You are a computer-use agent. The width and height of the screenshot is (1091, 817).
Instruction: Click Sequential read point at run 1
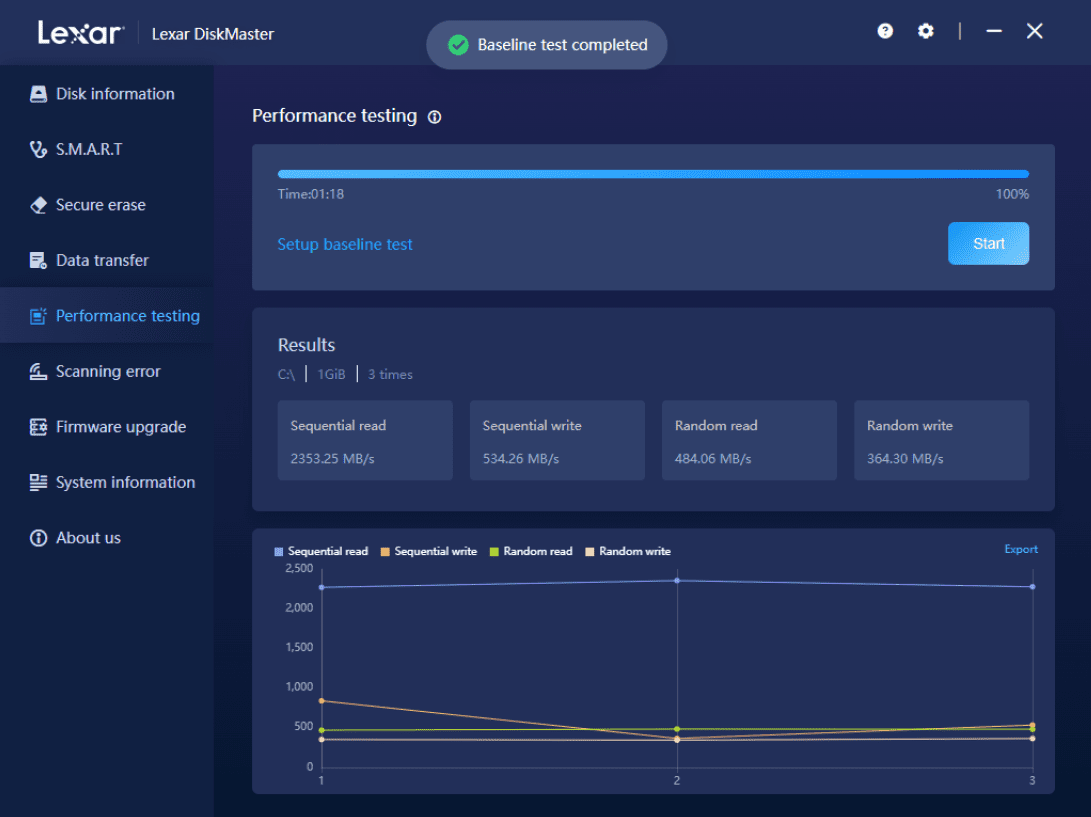click(321, 587)
